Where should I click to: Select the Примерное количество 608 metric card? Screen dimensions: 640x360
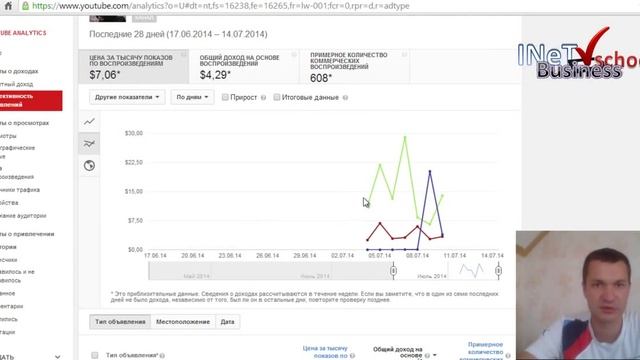pyautogui.click(x=355, y=67)
